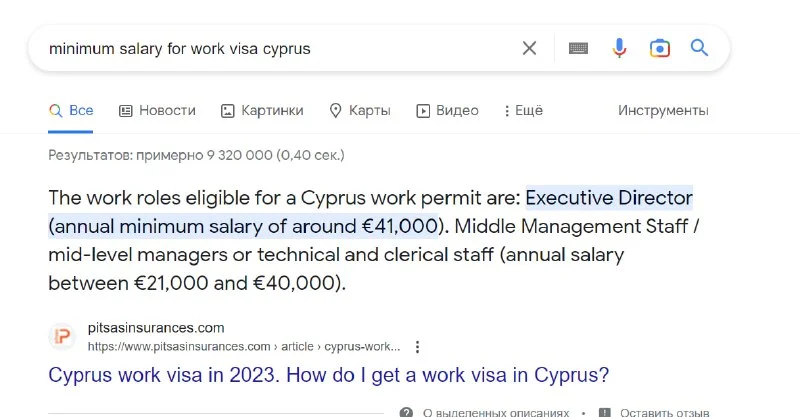Click the pitsasinsurances.com site name
This screenshot has height=417, width=800.
click(x=155, y=328)
